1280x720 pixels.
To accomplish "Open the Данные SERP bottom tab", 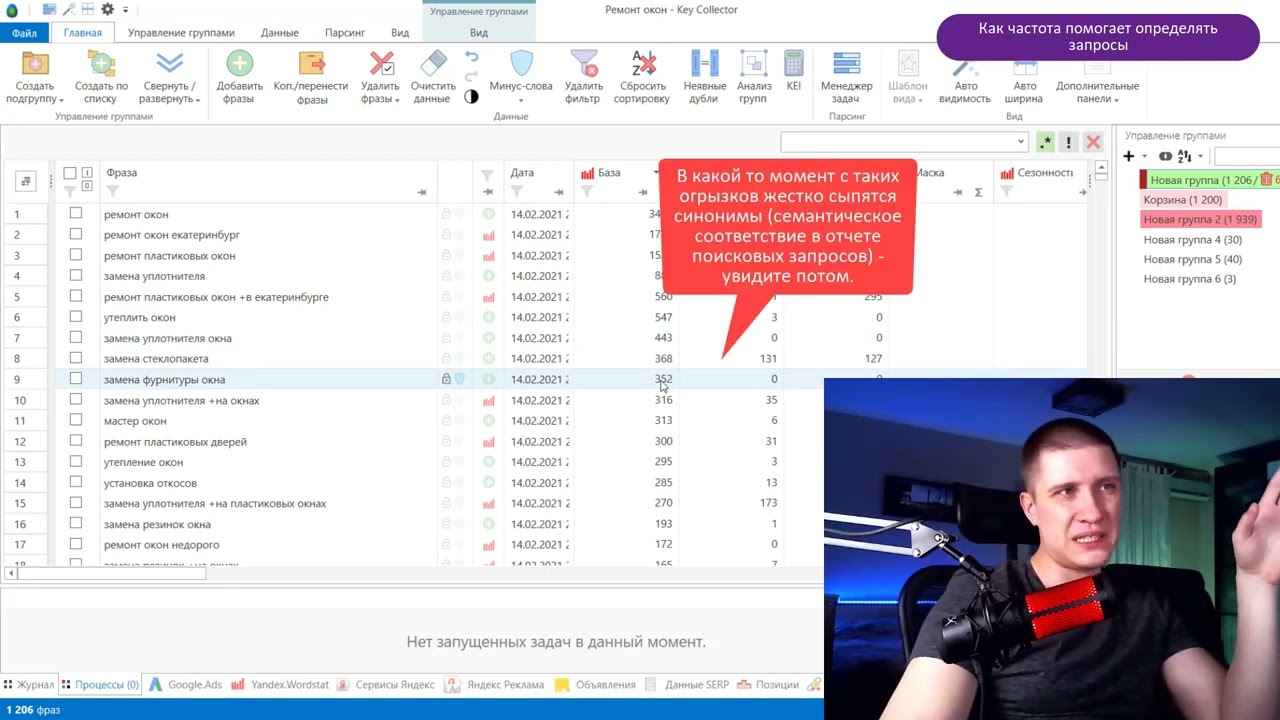I will [x=687, y=685].
